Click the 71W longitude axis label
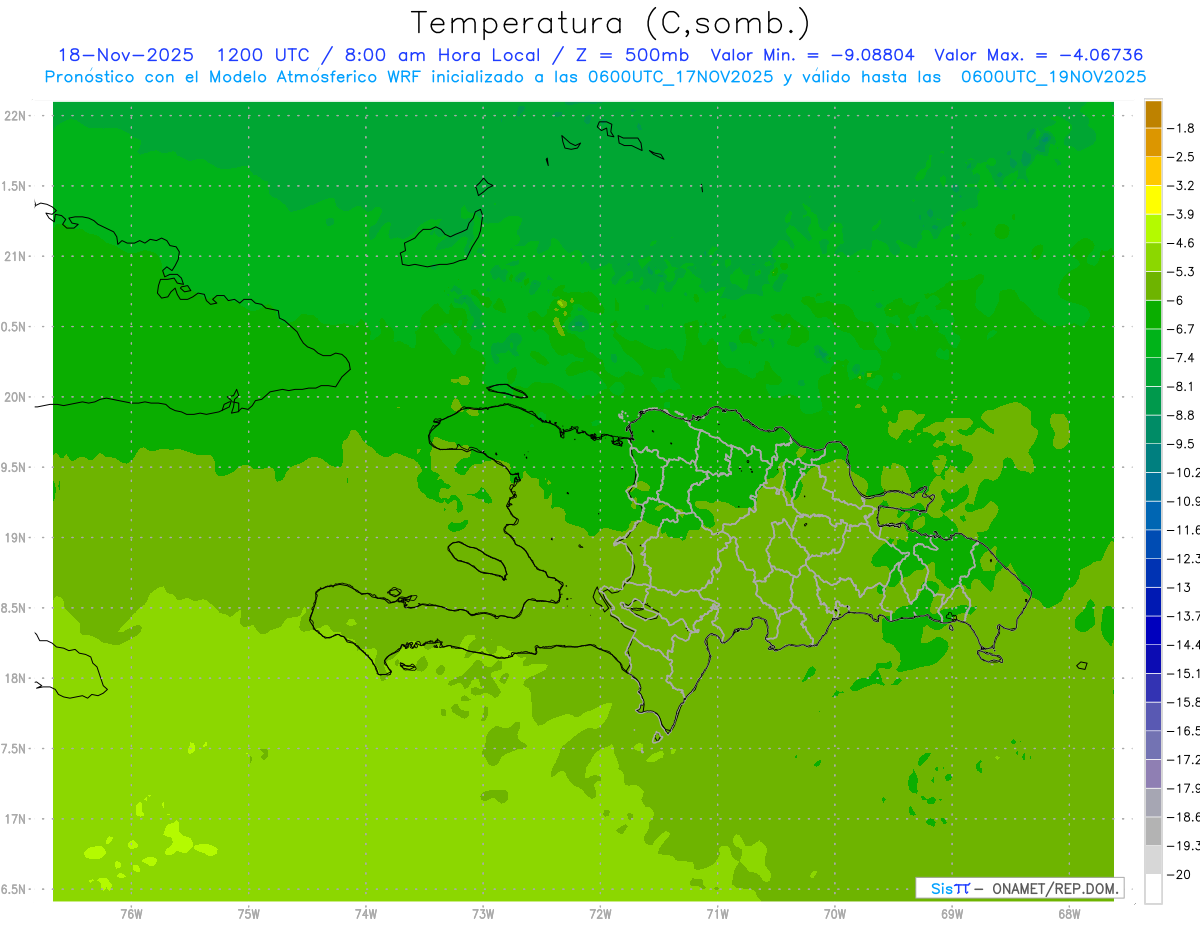The height and width of the screenshot is (927, 1200). pyautogui.click(x=717, y=914)
